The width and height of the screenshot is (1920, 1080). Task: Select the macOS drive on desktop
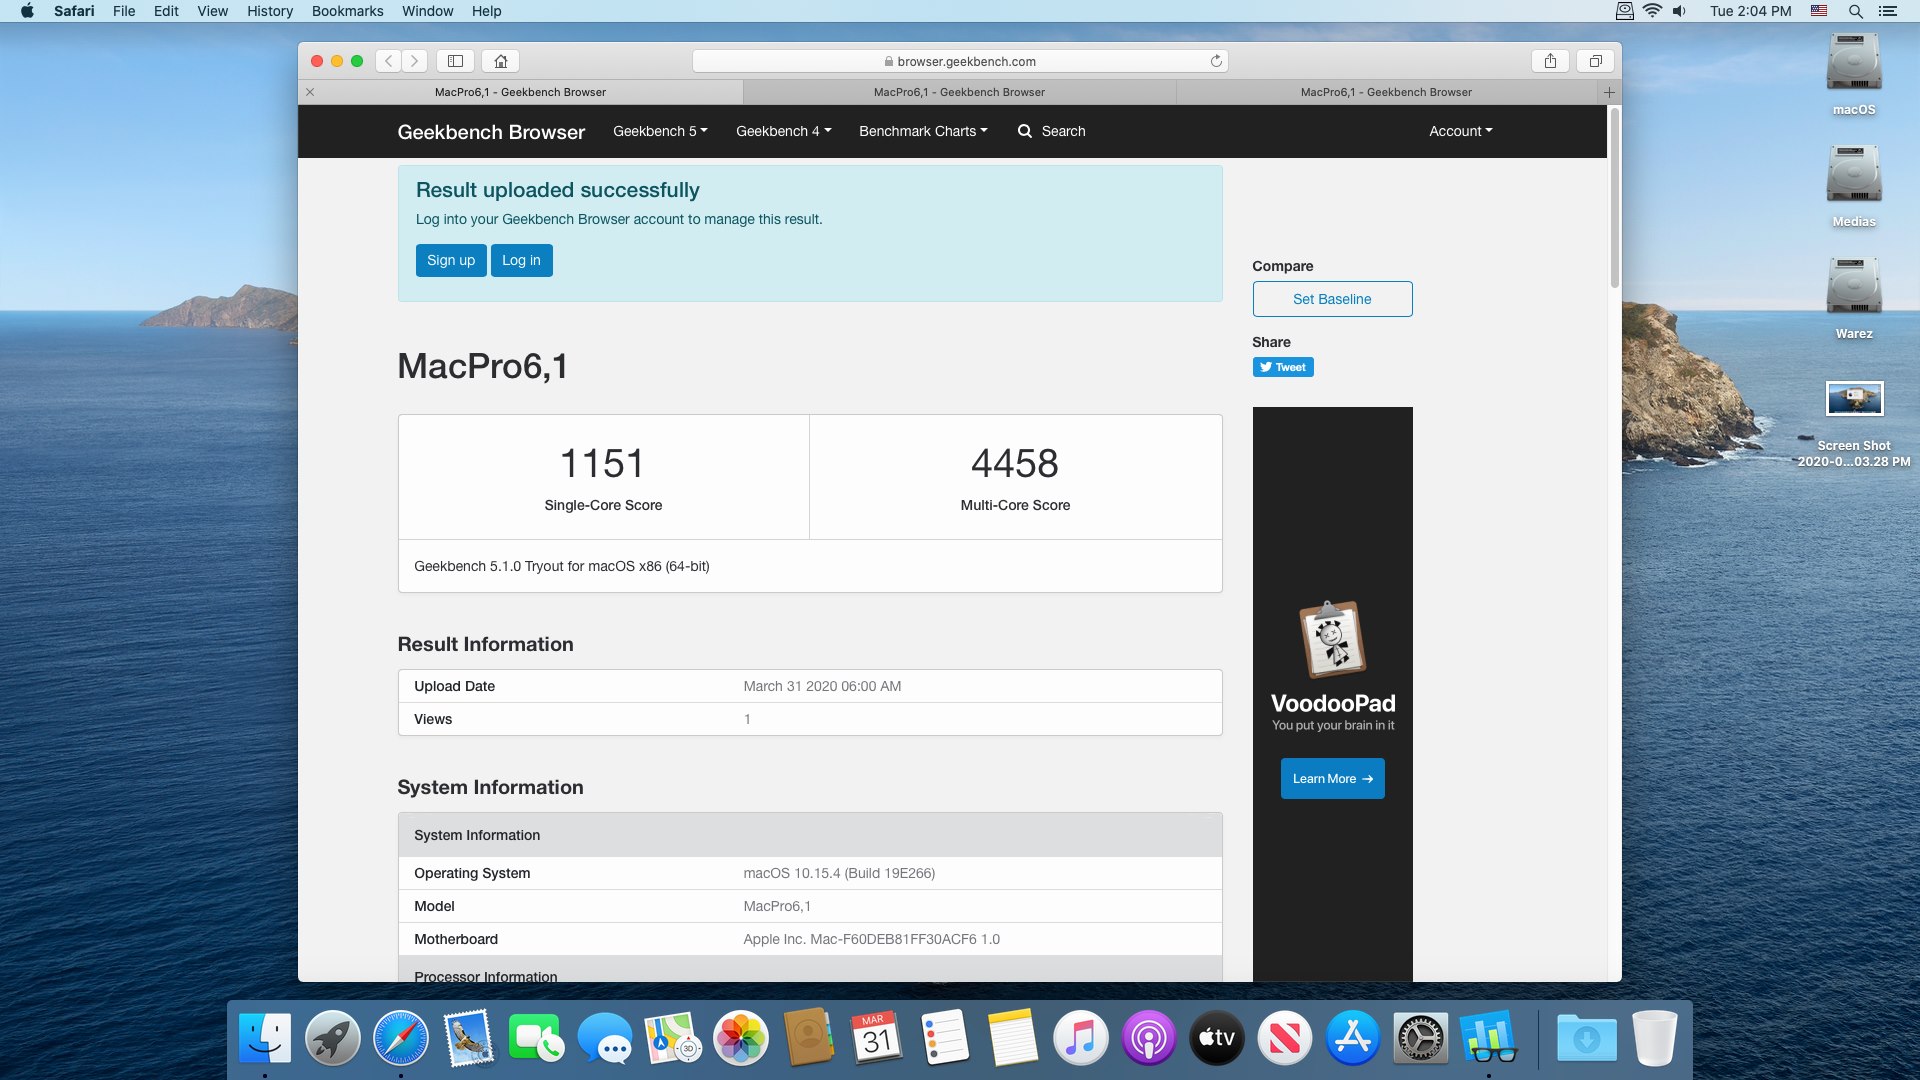point(1854,63)
